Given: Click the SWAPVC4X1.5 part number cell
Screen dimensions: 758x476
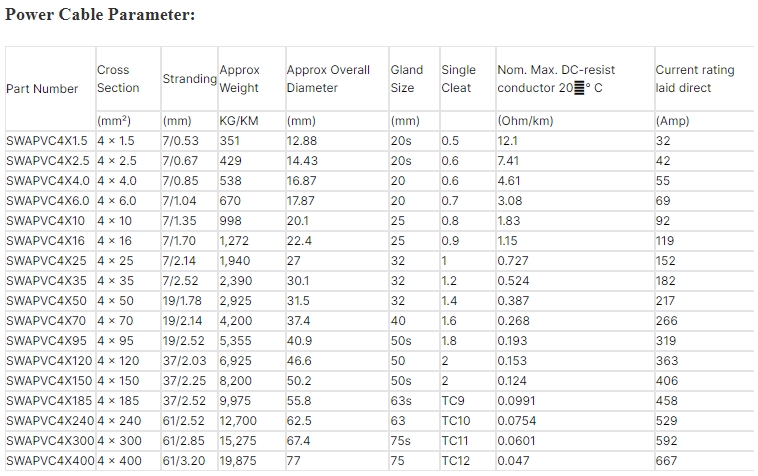Looking at the screenshot, I should coord(47,141).
